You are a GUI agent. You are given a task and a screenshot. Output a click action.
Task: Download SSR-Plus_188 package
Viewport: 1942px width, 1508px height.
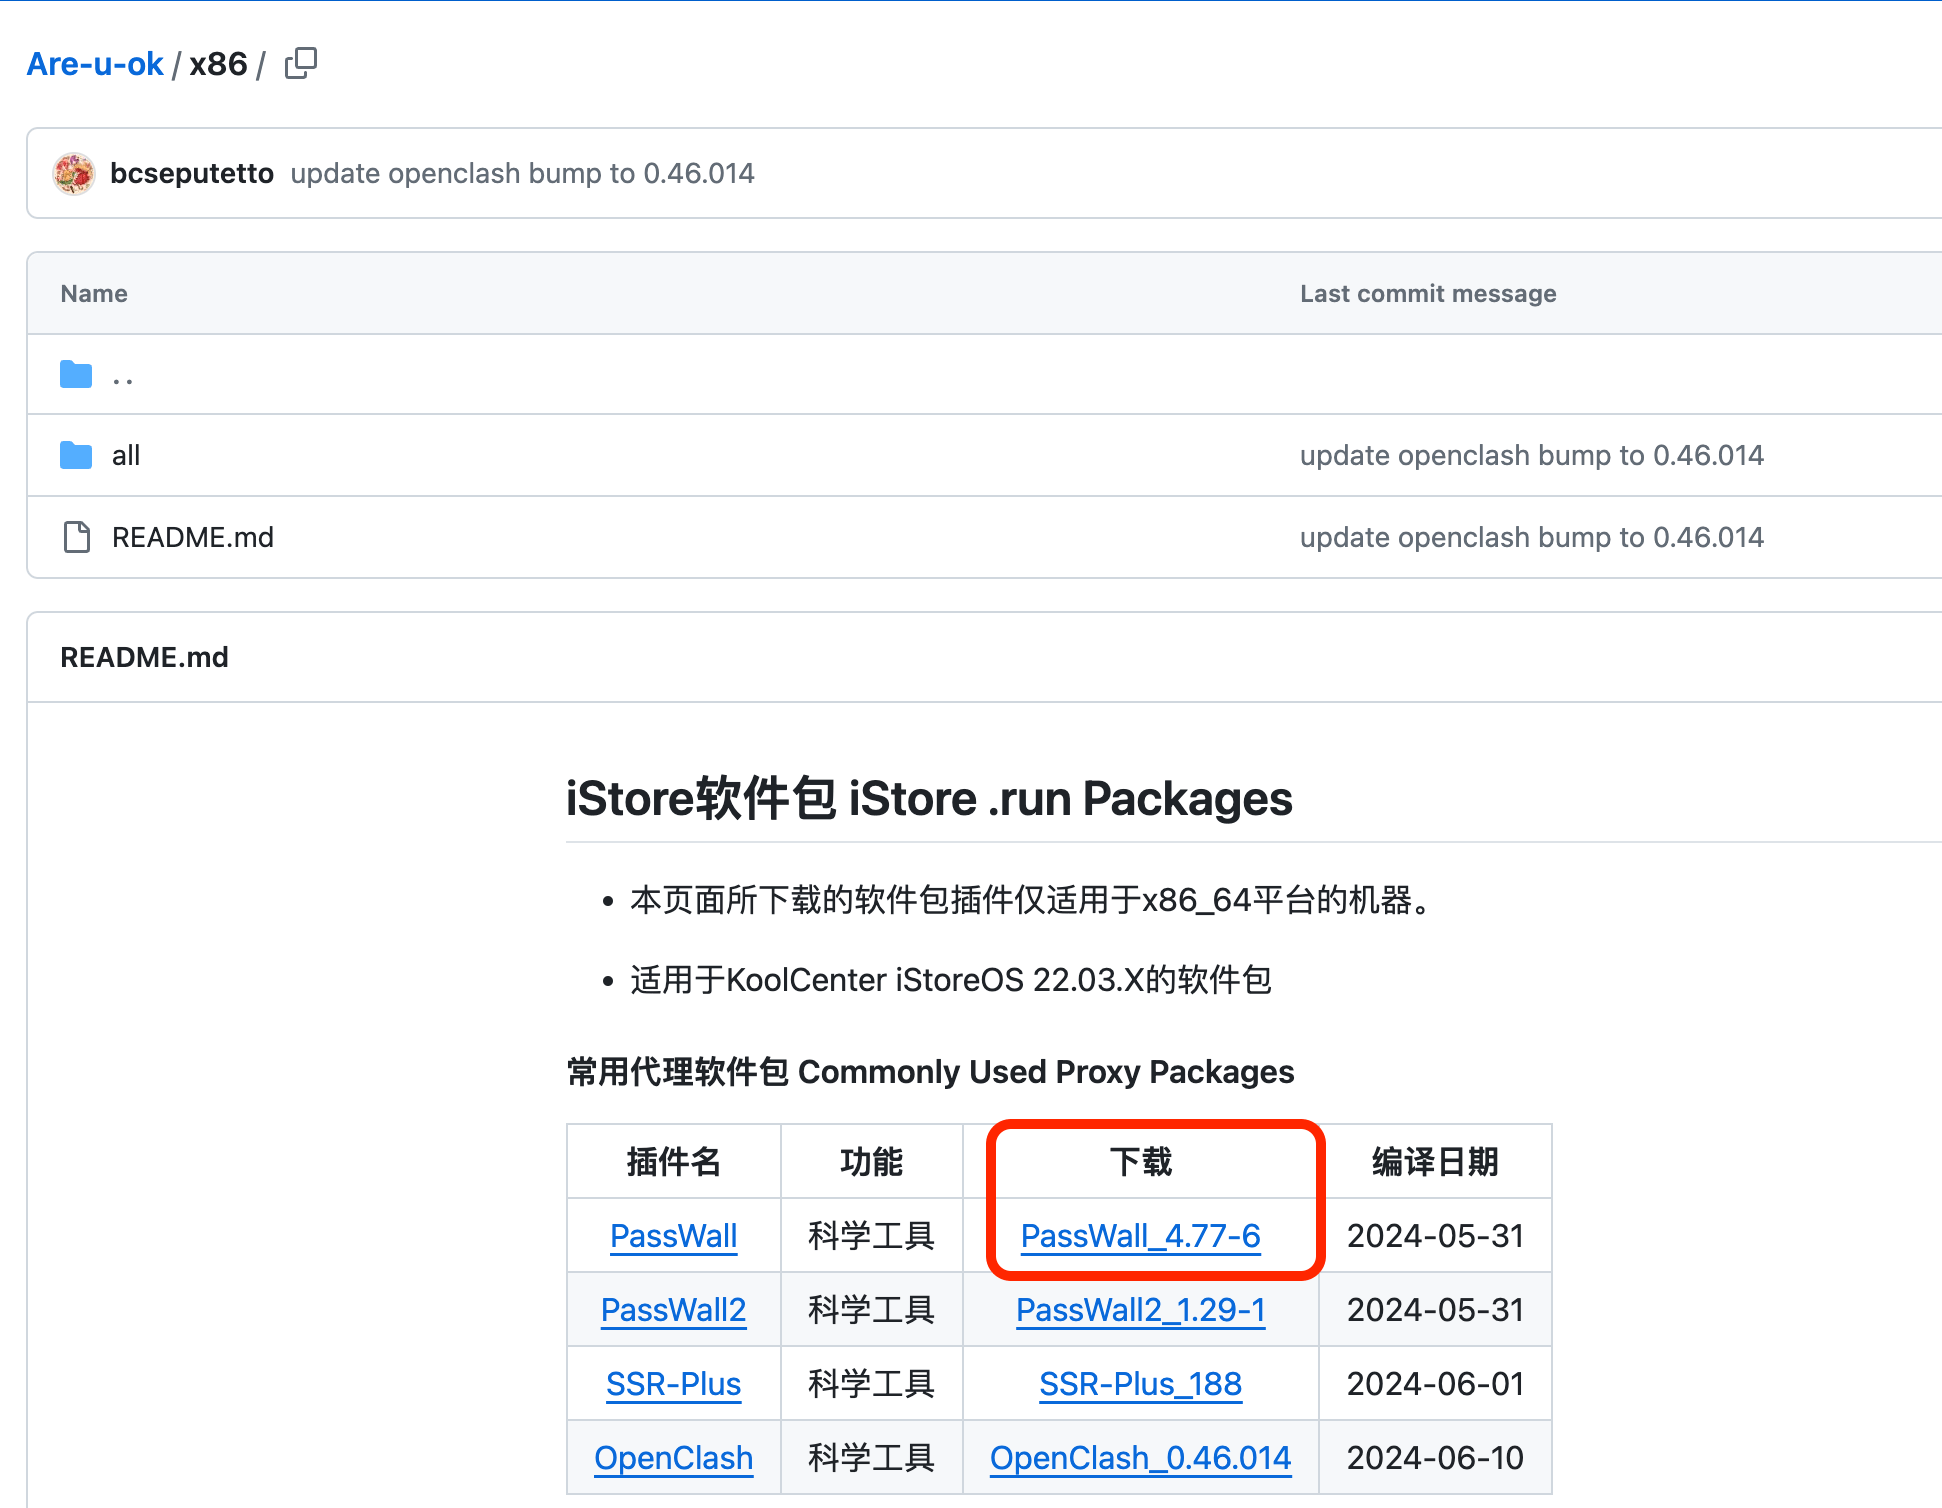click(1140, 1384)
